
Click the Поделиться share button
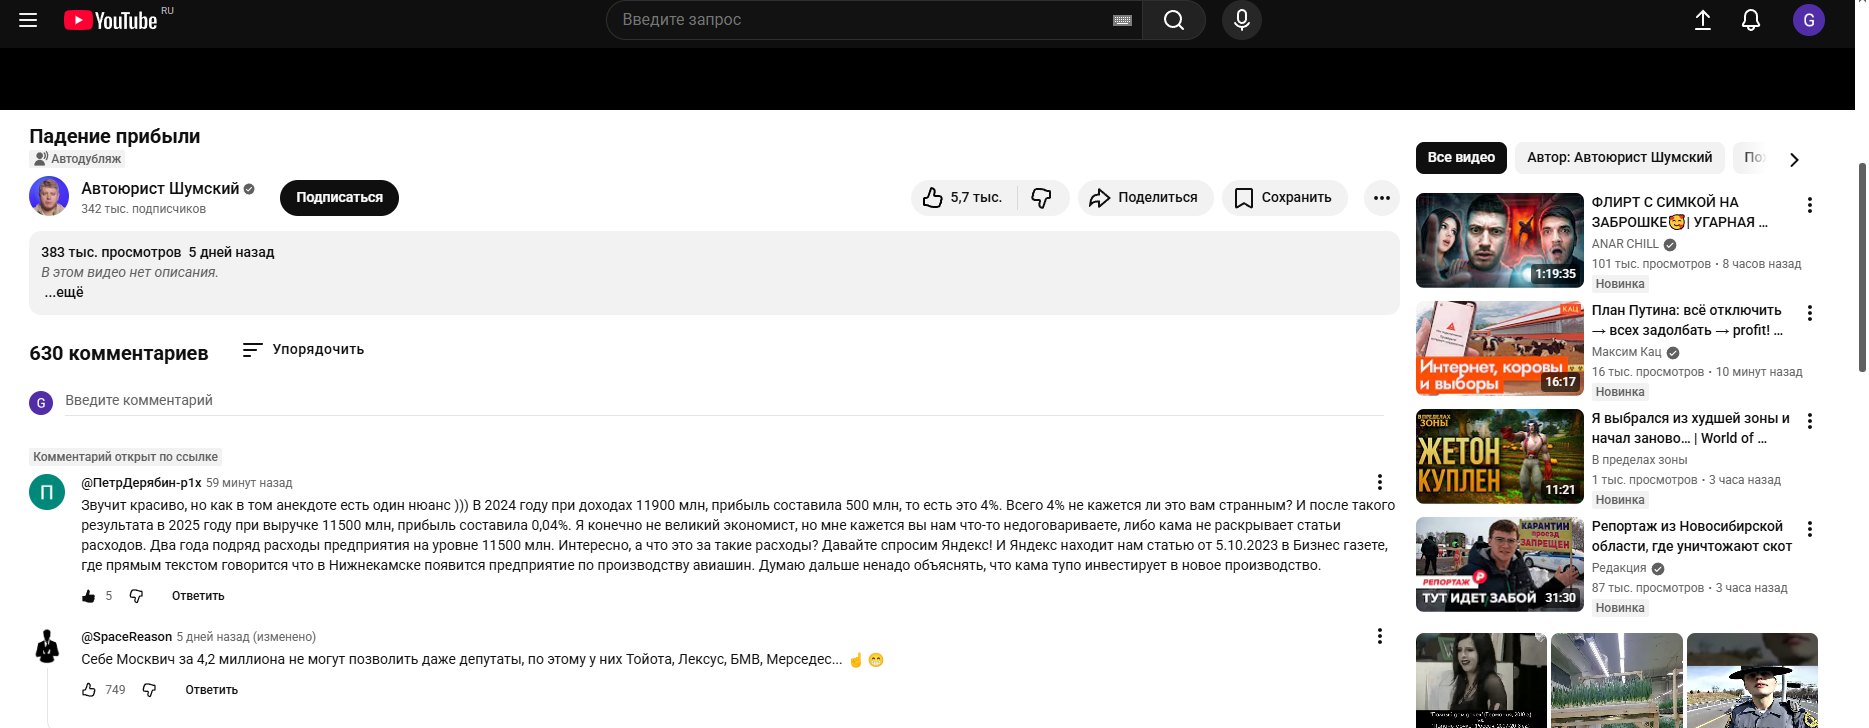(1144, 198)
